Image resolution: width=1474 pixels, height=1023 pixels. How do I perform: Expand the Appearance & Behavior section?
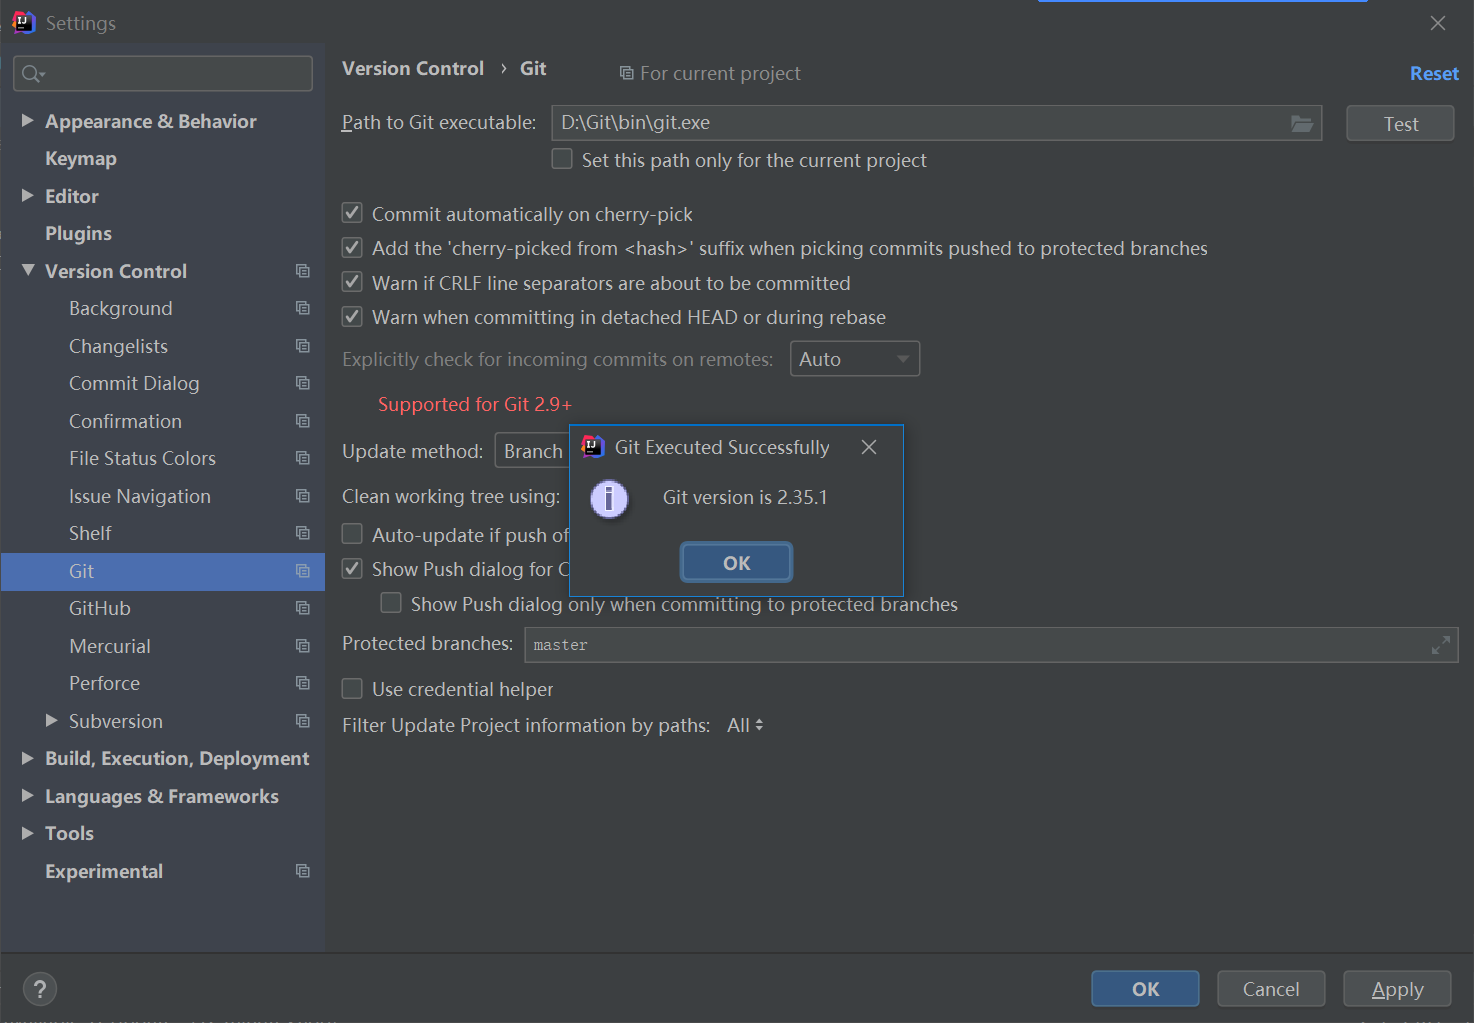pos(28,120)
